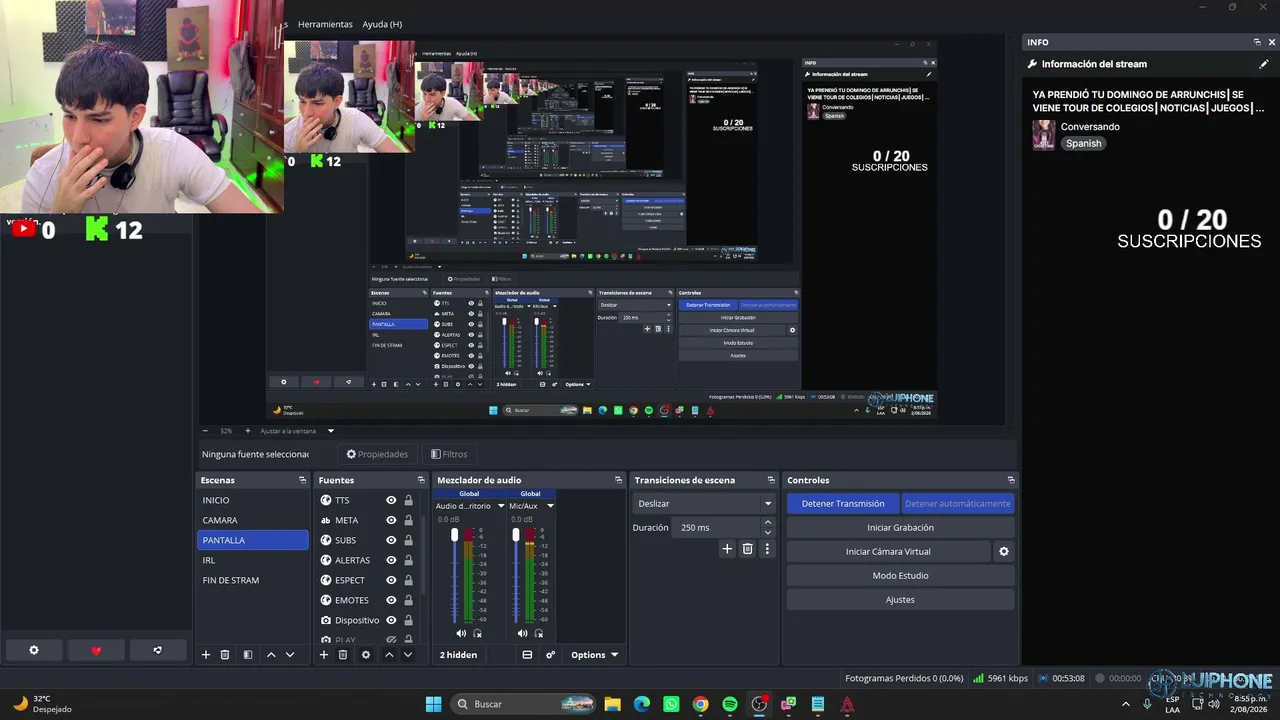The image size is (1280, 720).
Task: Toggle the lock on META source
Action: pos(408,520)
